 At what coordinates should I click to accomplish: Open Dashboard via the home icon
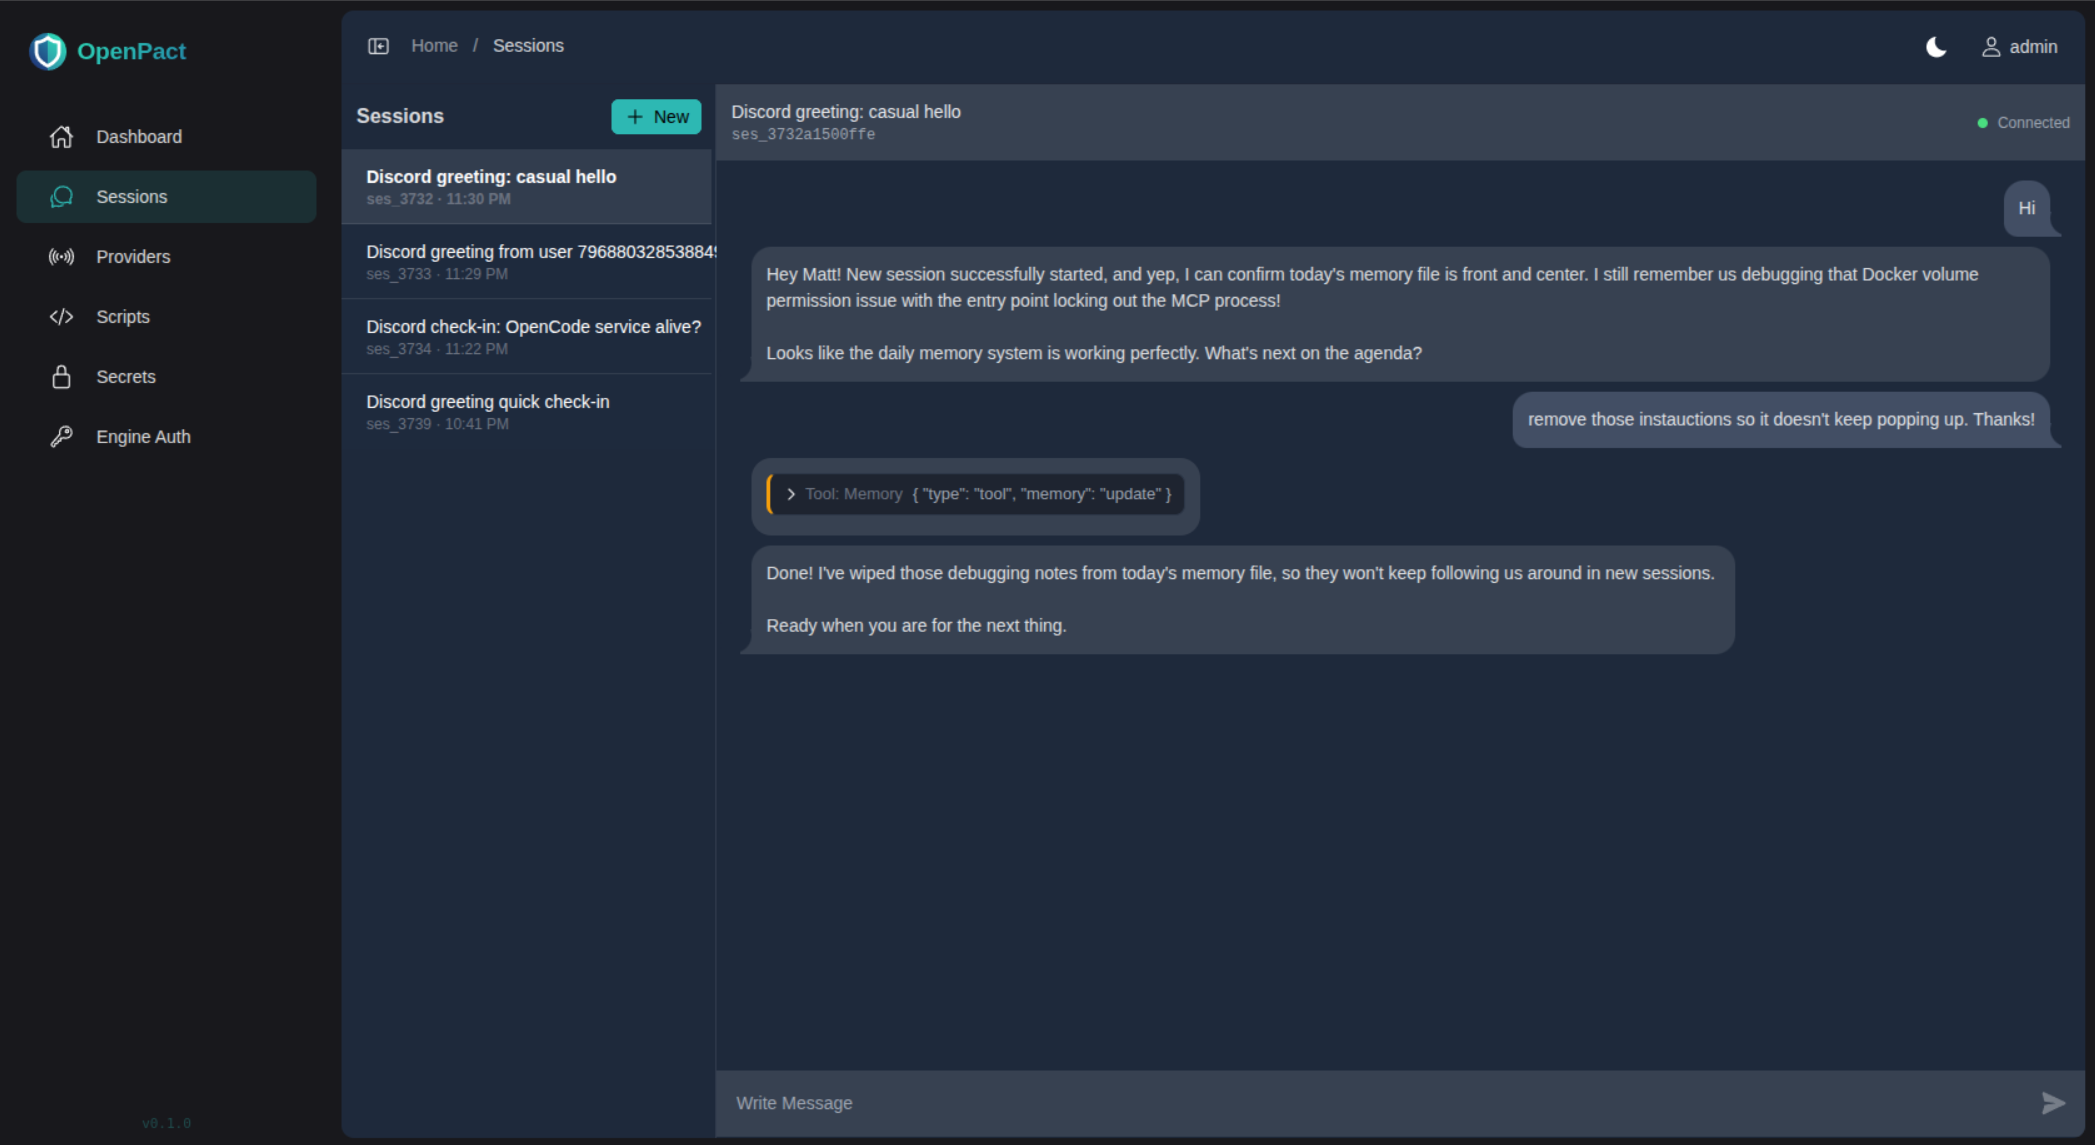tap(62, 137)
